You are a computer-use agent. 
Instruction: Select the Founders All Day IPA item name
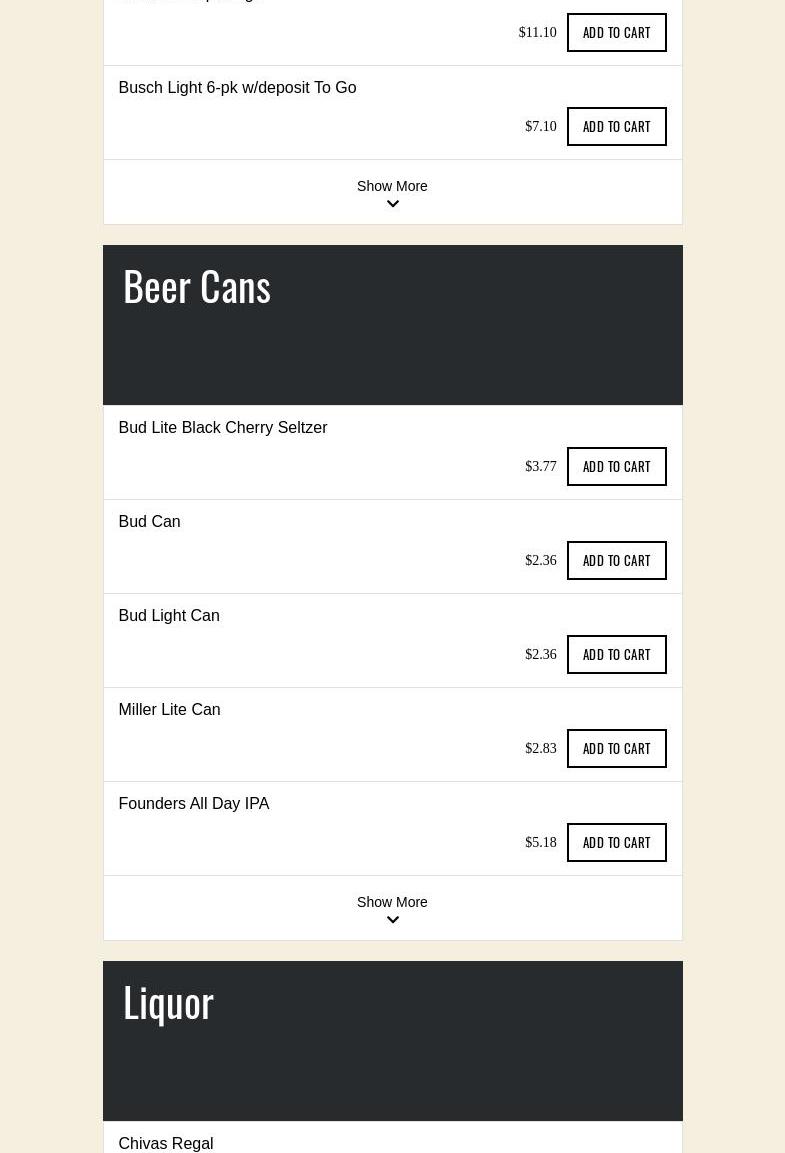coord(193,804)
